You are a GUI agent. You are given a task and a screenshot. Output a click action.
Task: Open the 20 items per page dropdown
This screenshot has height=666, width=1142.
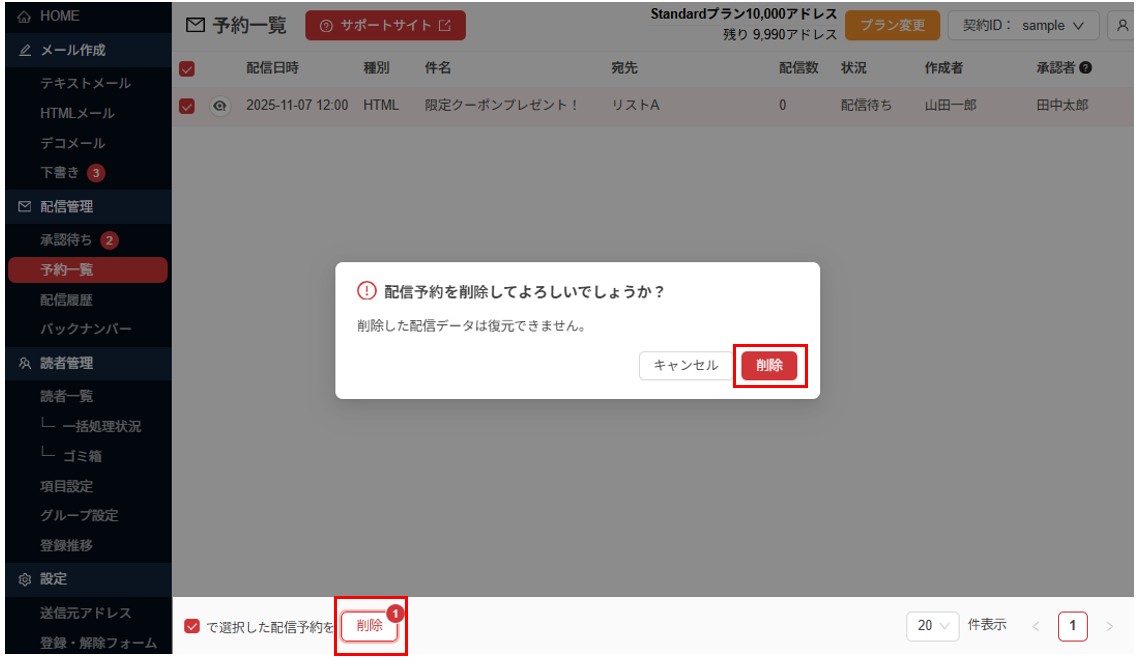932,626
